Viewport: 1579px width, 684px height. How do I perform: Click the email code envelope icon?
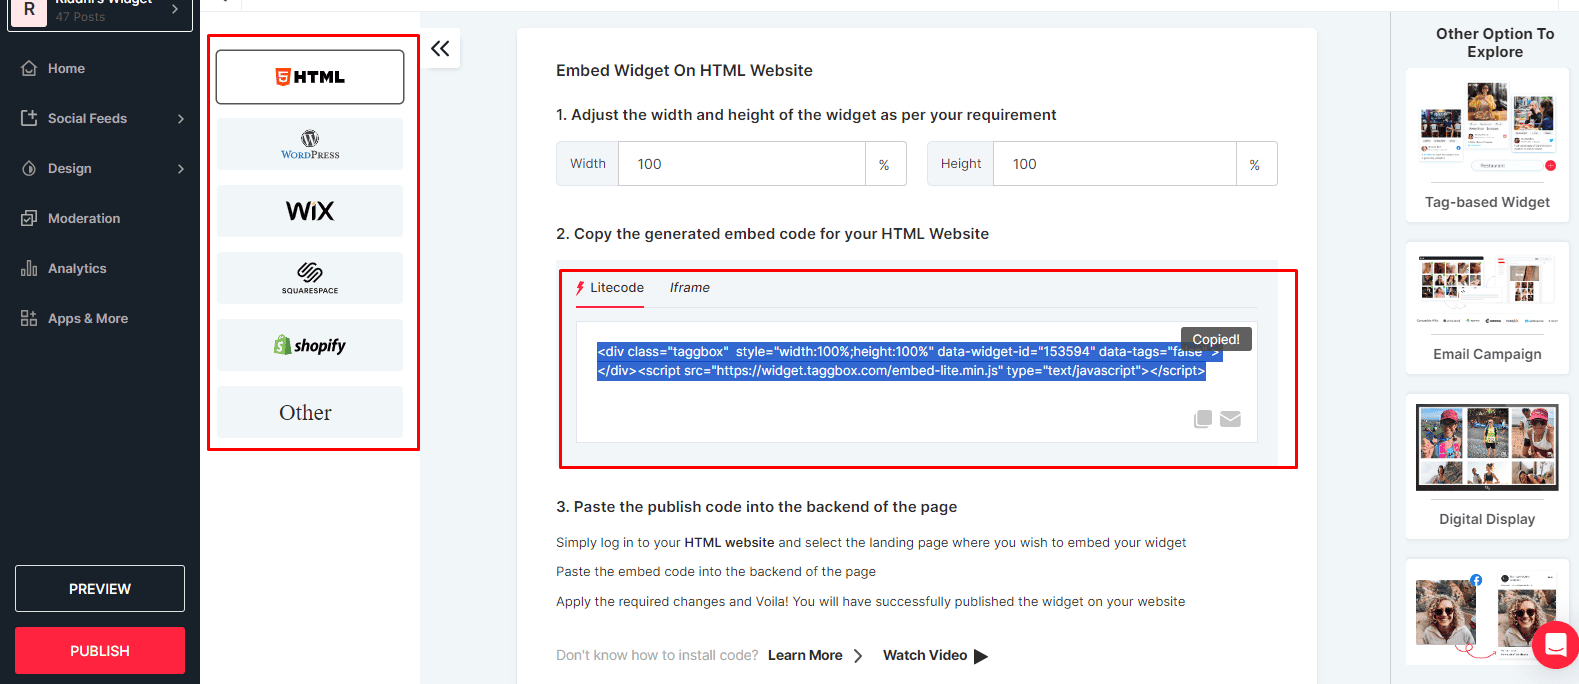pos(1231,419)
